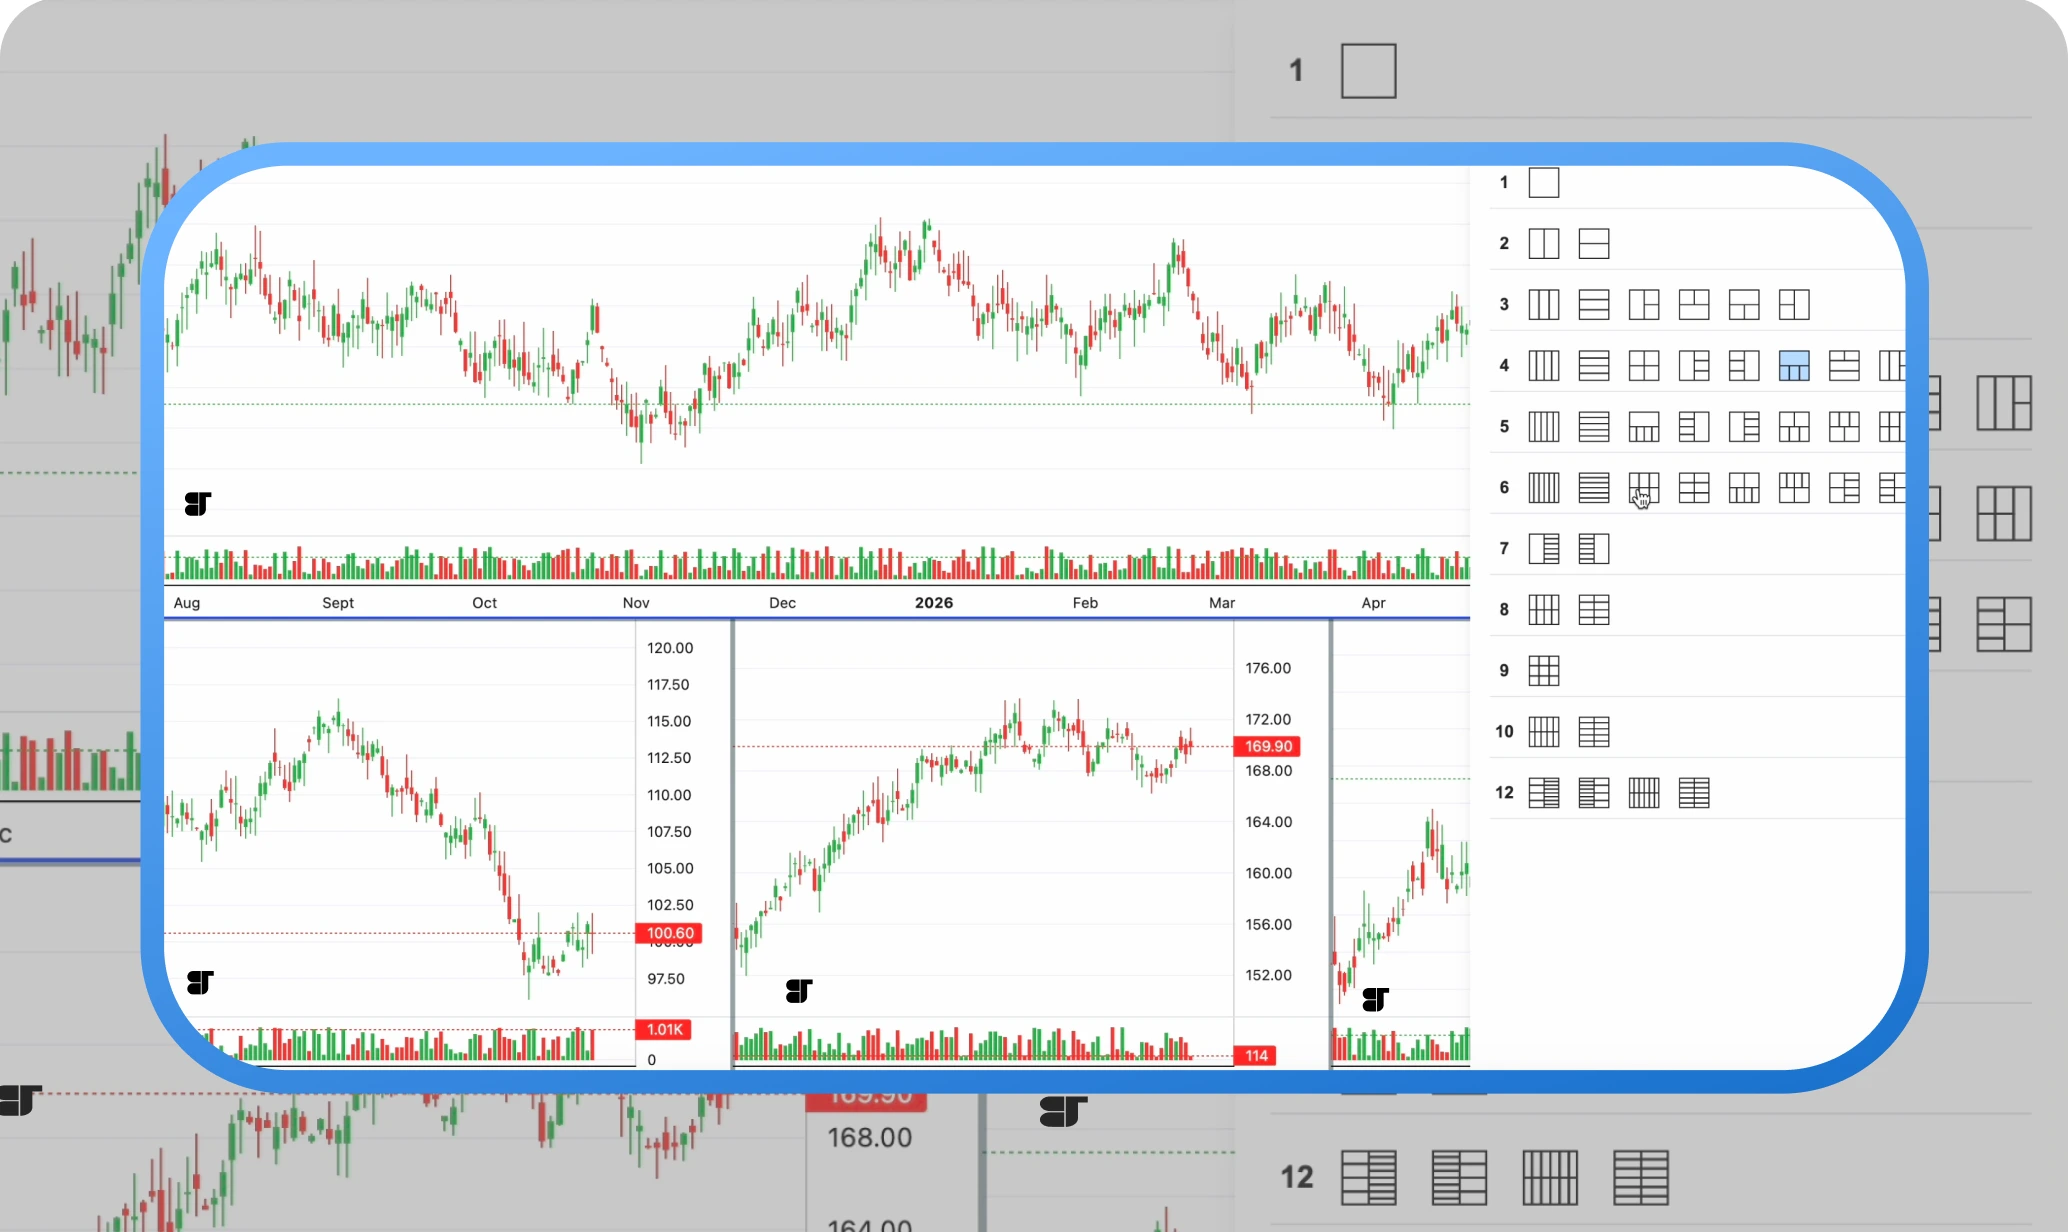Select the twelve vertical columns layout in row 12
Image resolution: width=2068 pixels, height=1232 pixels.
(1644, 792)
